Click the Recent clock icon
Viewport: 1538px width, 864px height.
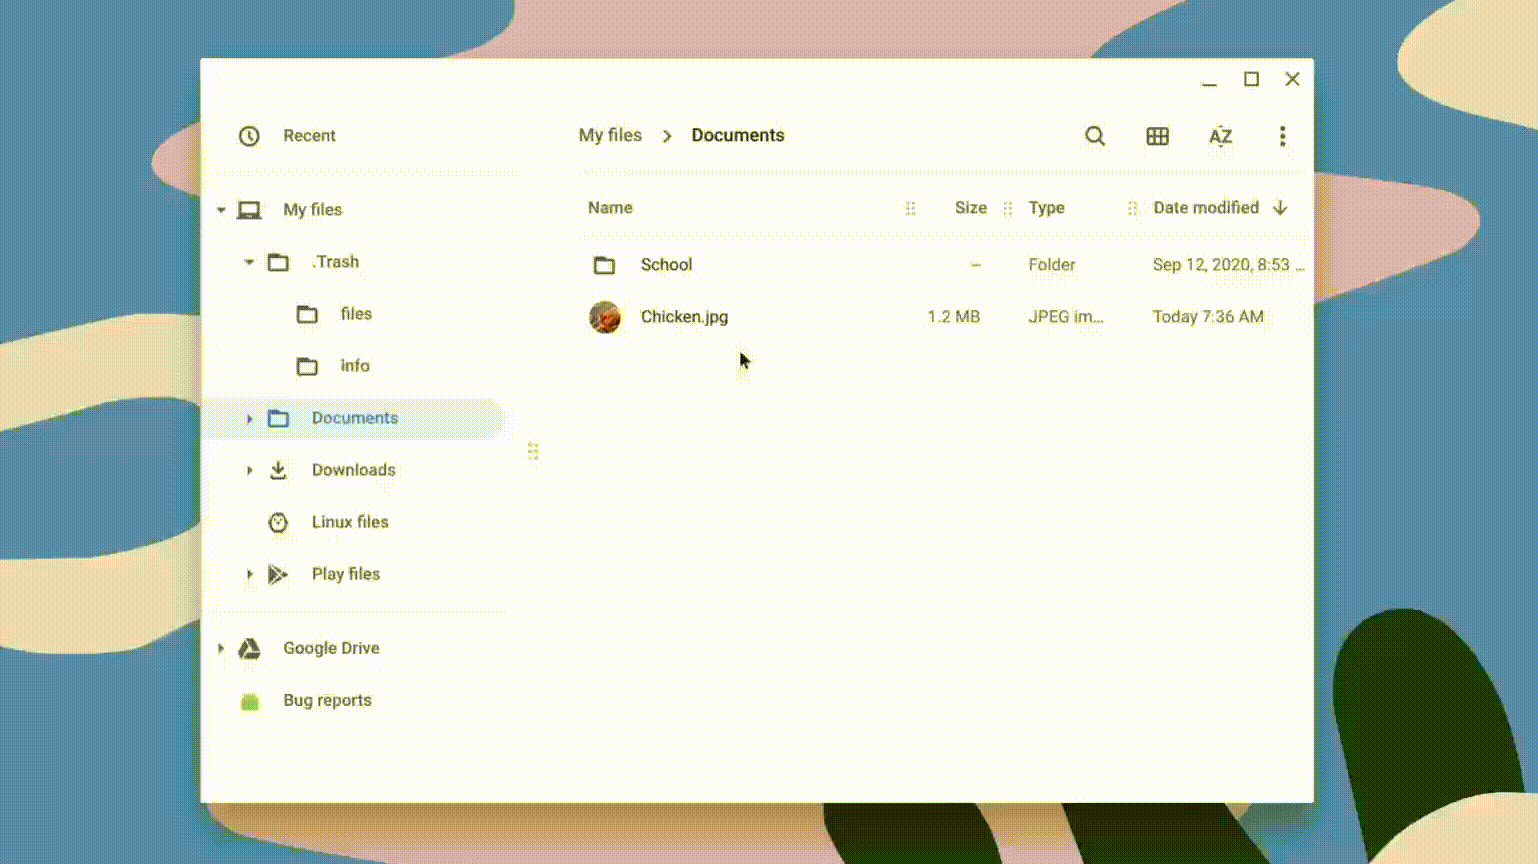click(x=249, y=136)
